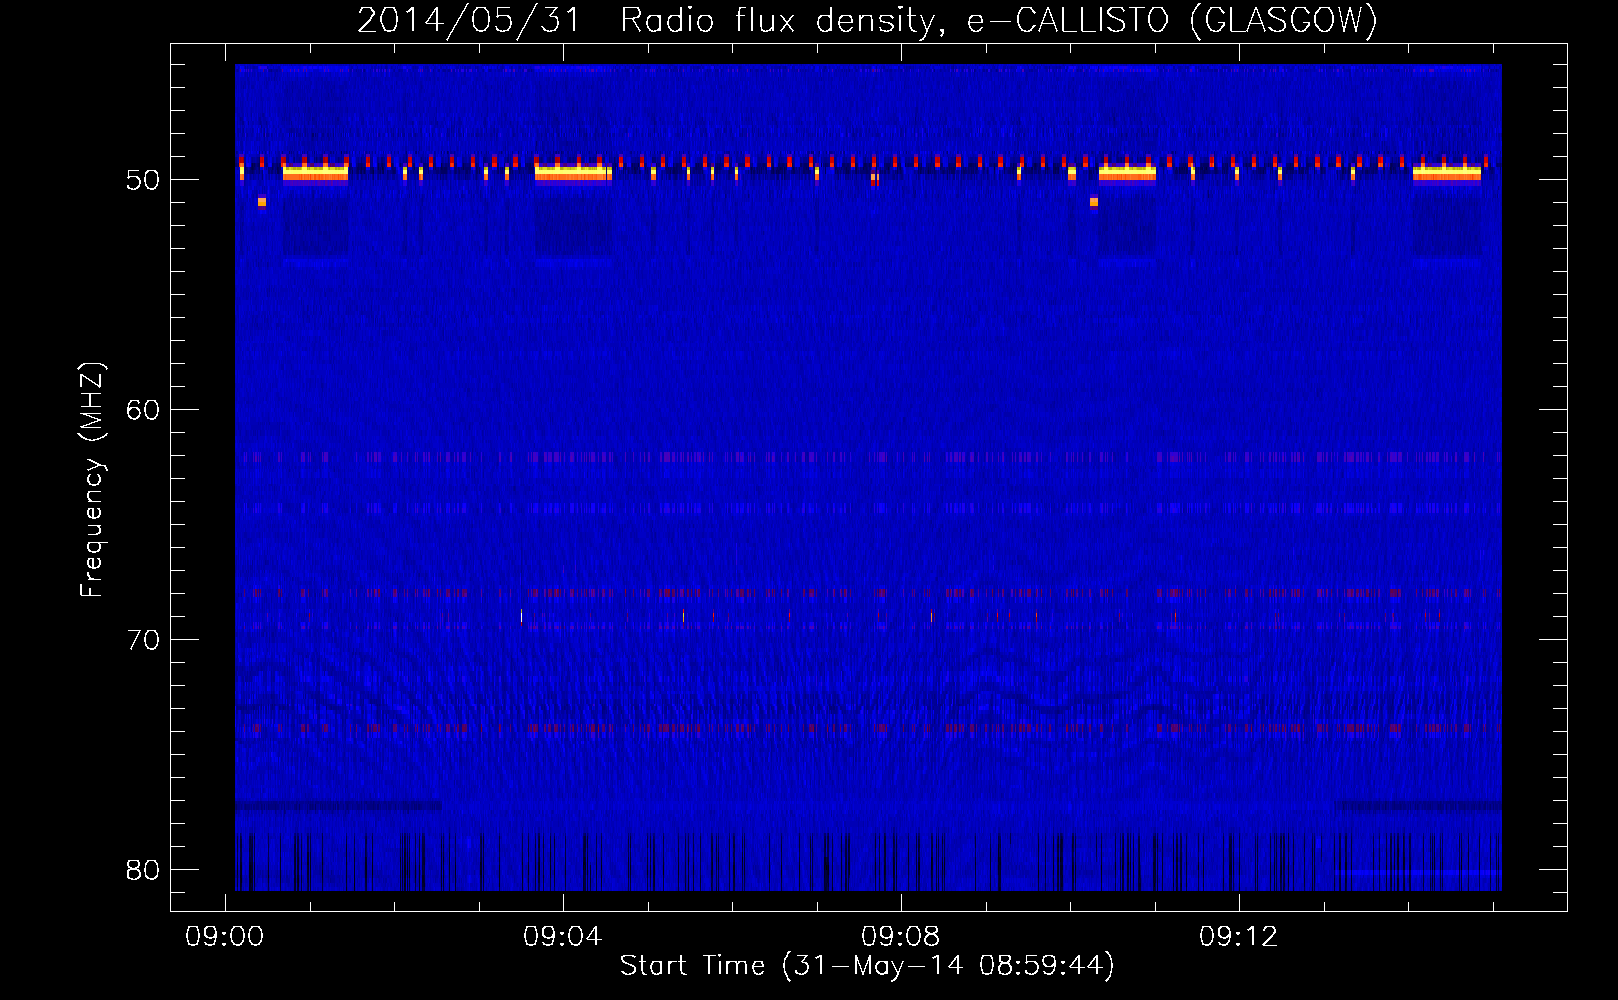Click the "Frequency (MHZ)" axis label
1618x1000 pixels.
click(91, 480)
